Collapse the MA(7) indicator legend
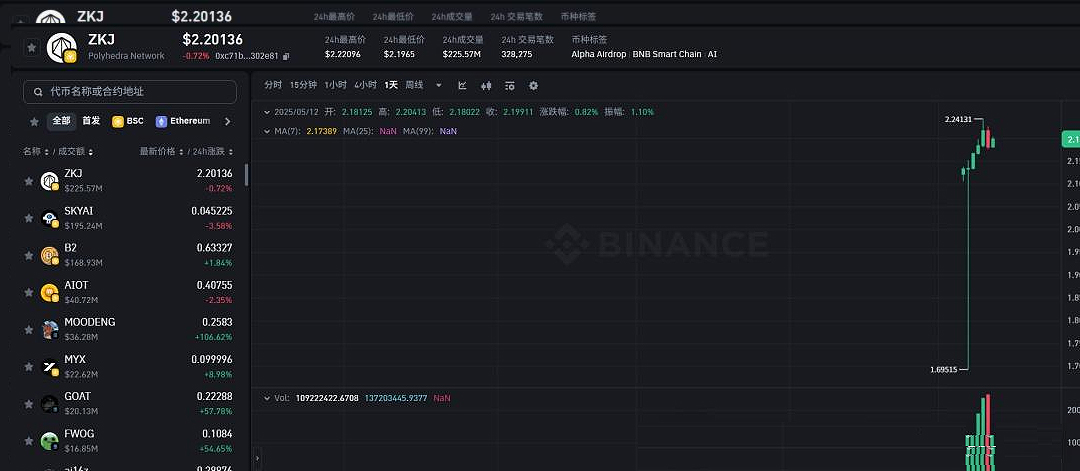 click(267, 131)
